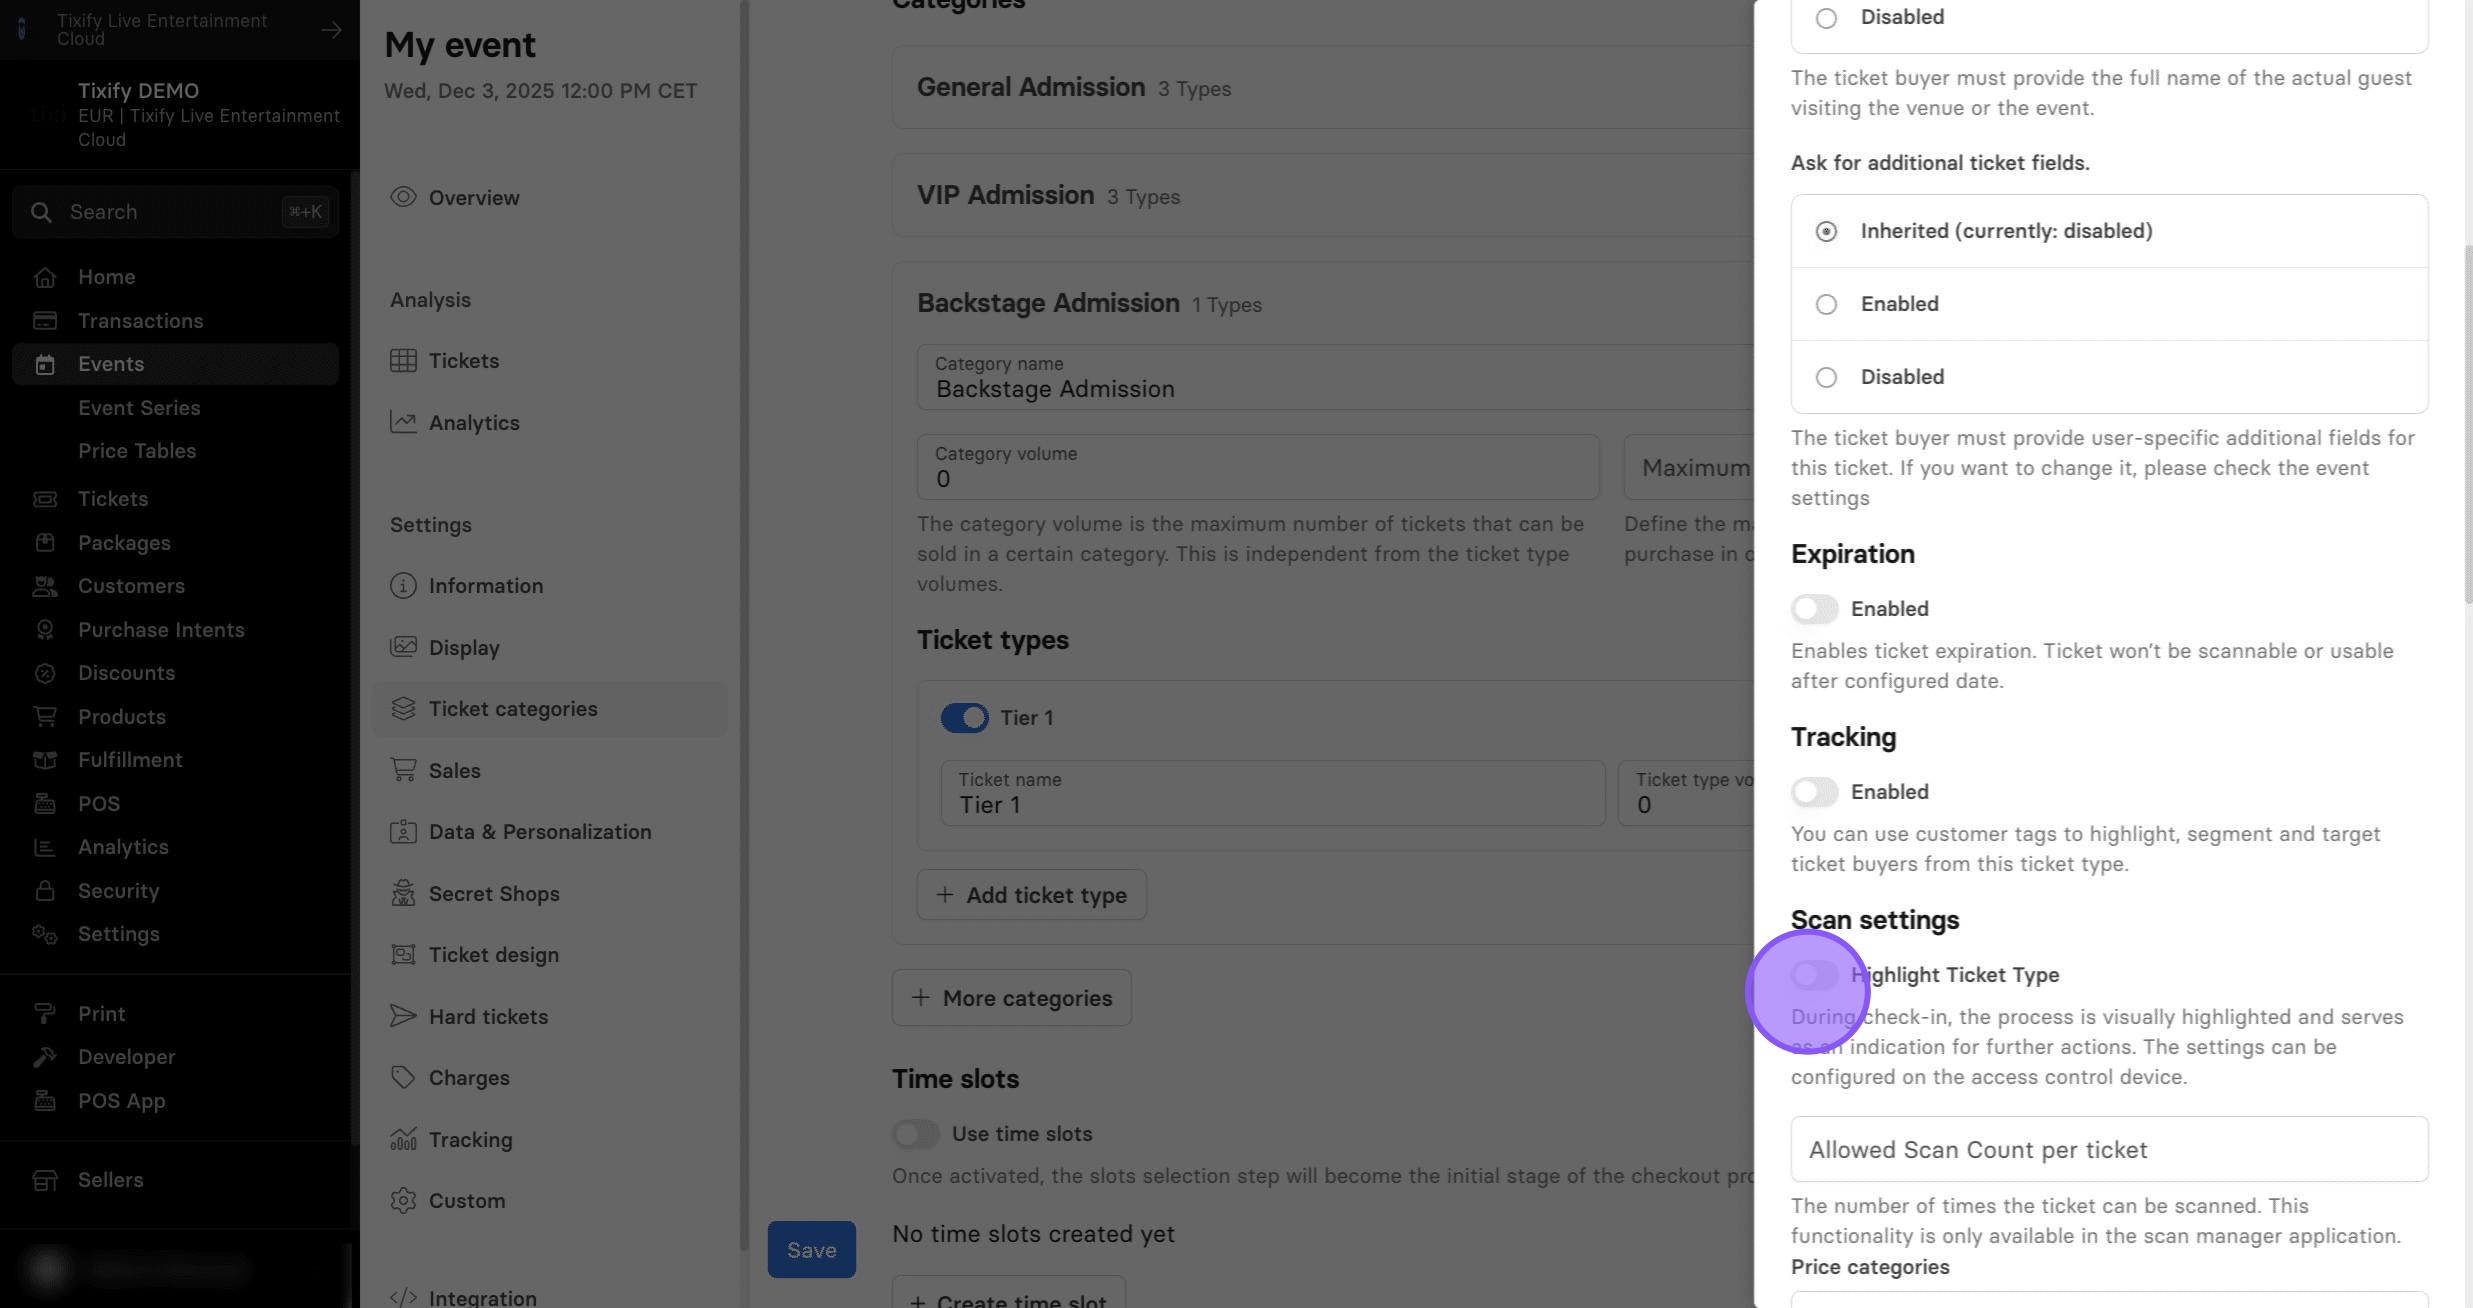Go to Event Series in sidebar
Screen dimensions: 2473x1308
[139, 408]
